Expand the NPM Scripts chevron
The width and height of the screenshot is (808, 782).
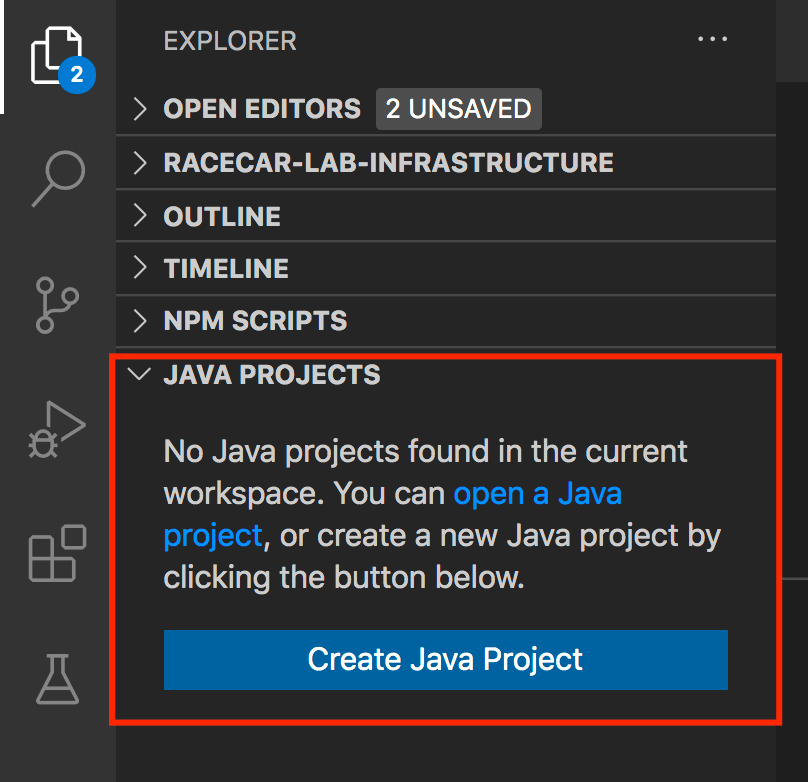tap(140, 320)
